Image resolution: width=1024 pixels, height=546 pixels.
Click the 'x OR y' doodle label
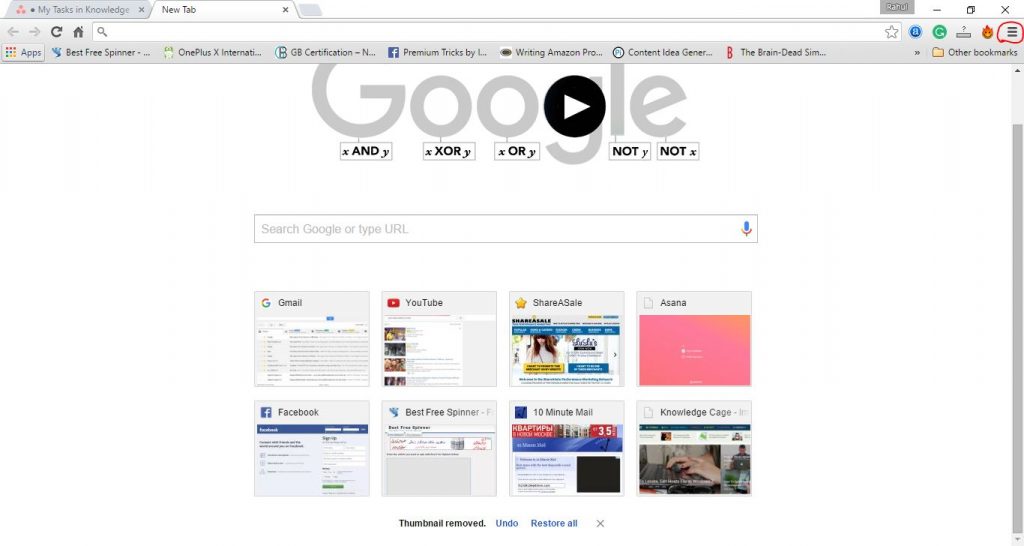point(517,152)
